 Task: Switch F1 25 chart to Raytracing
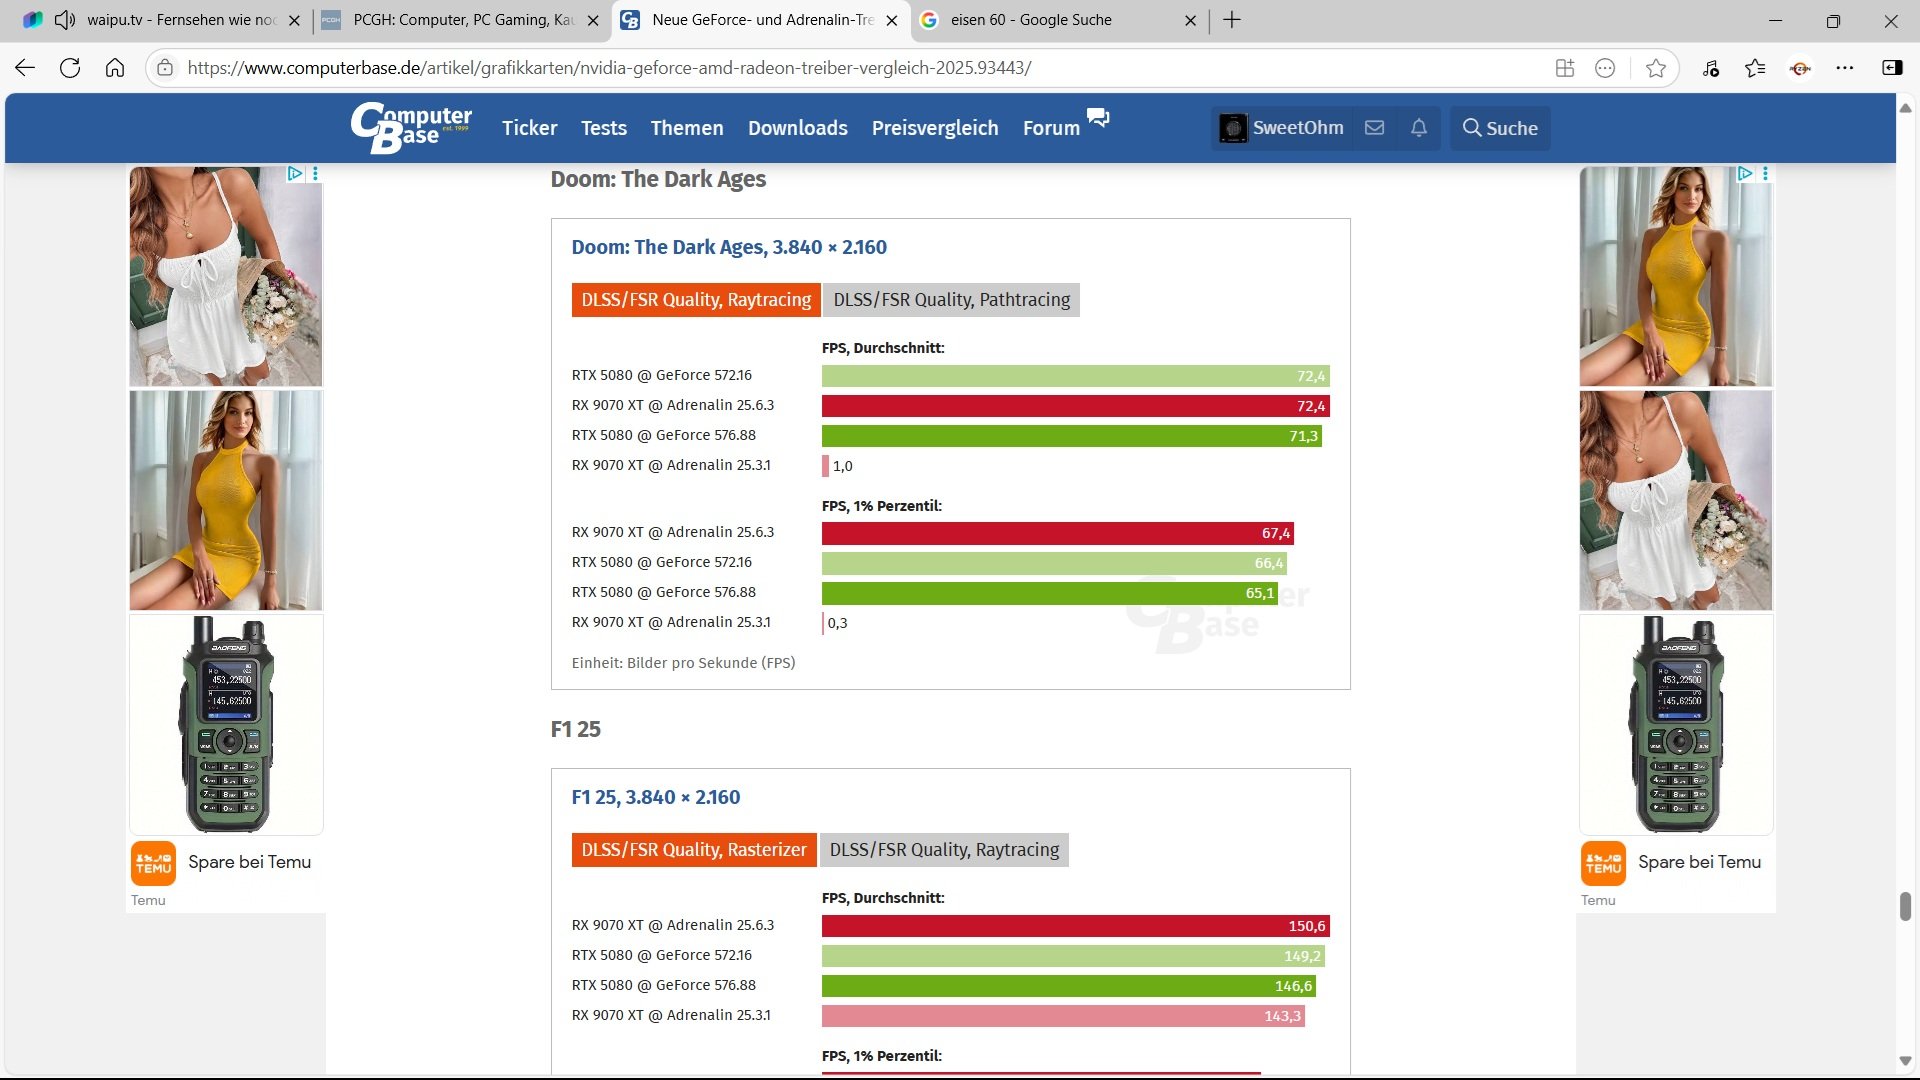click(x=944, y=850)
